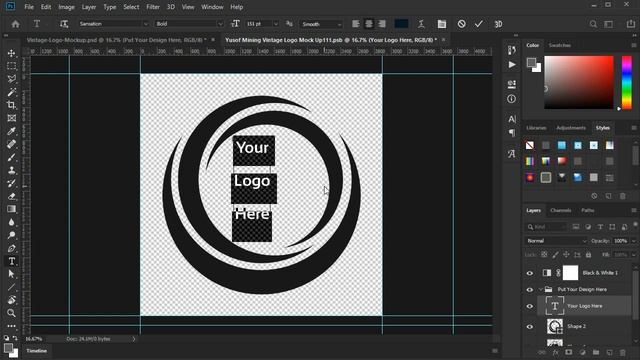
Task: Switch to Vintage-Logo-Mockup.psd document tab
Action: click(116, 40)
